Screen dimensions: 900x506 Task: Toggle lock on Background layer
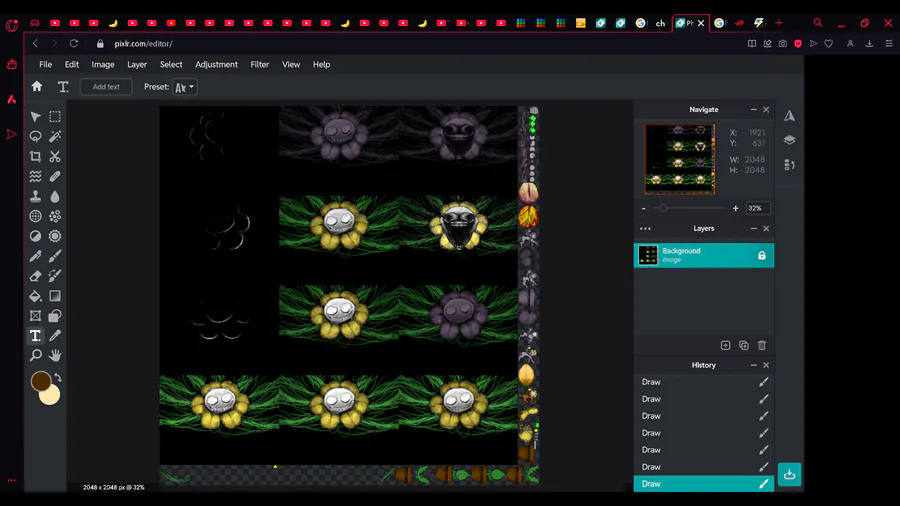(x=762, y=256)
